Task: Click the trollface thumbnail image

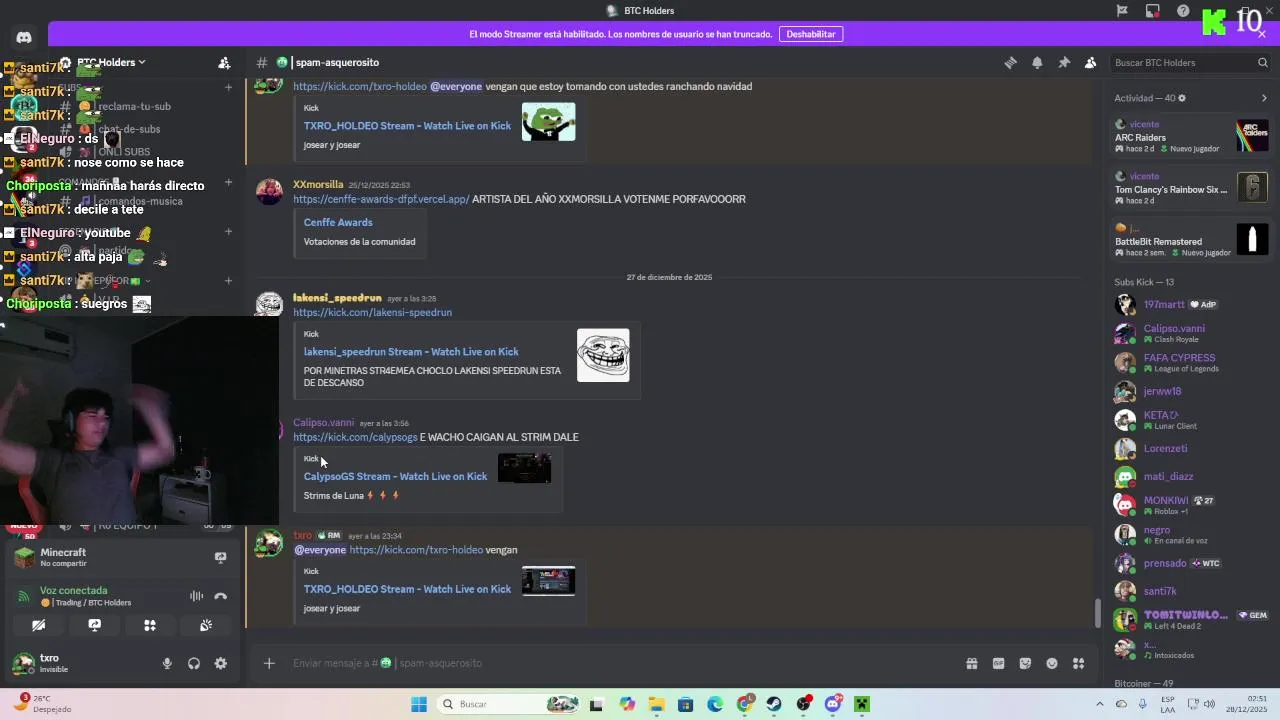Action: [603, 355]
